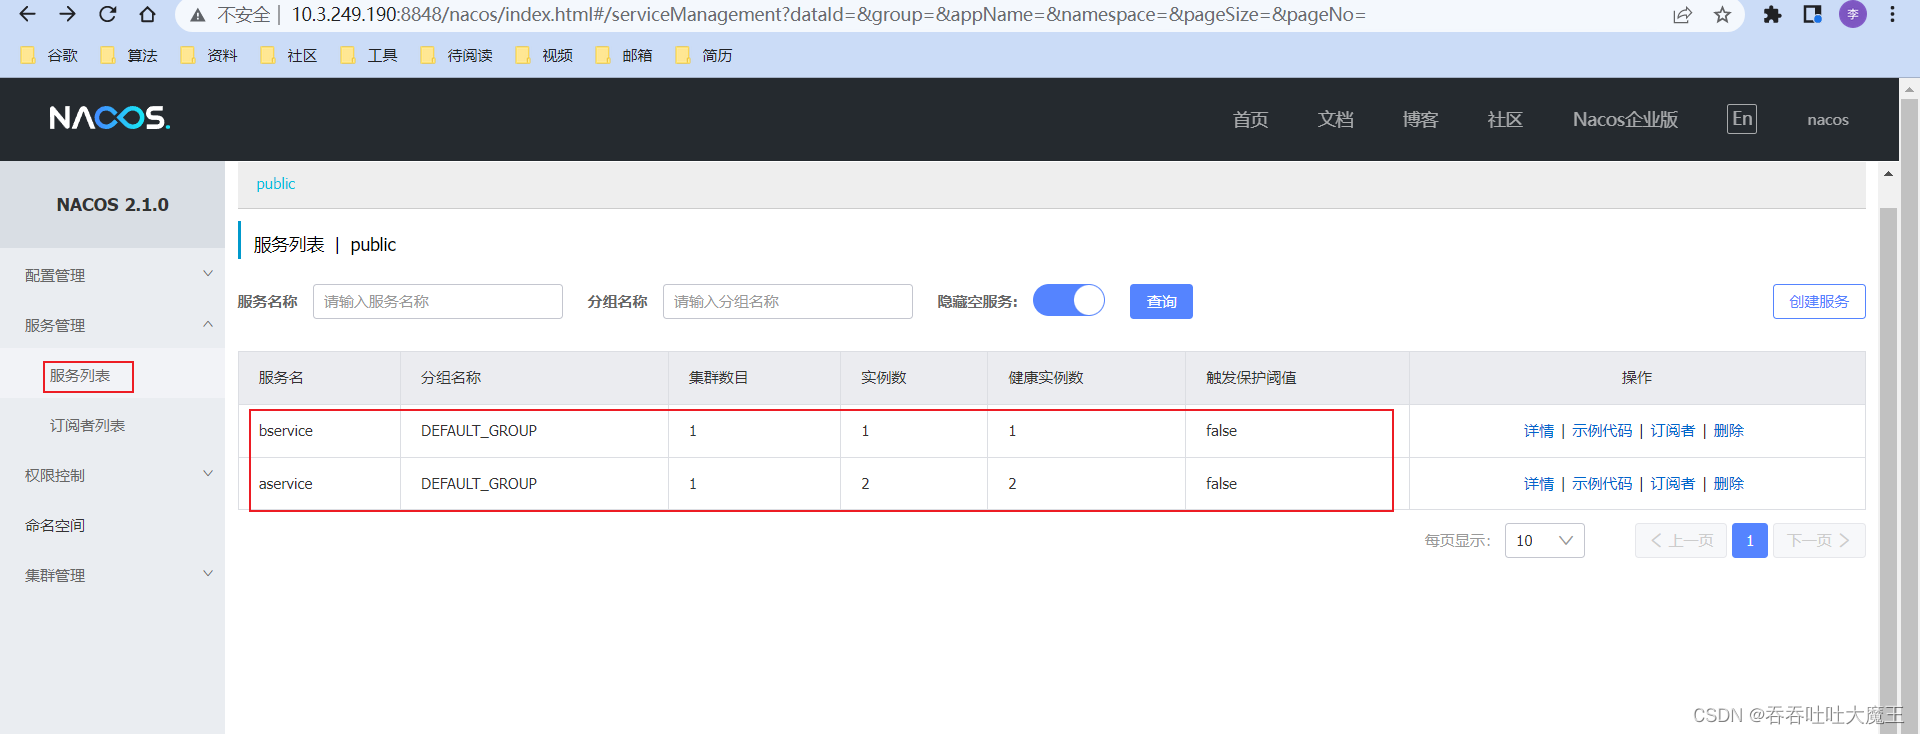The width and height of the screenshot is (1920, 734).
Task: Open the 邮箱 bookmark folder
Action: click(624, 55)
